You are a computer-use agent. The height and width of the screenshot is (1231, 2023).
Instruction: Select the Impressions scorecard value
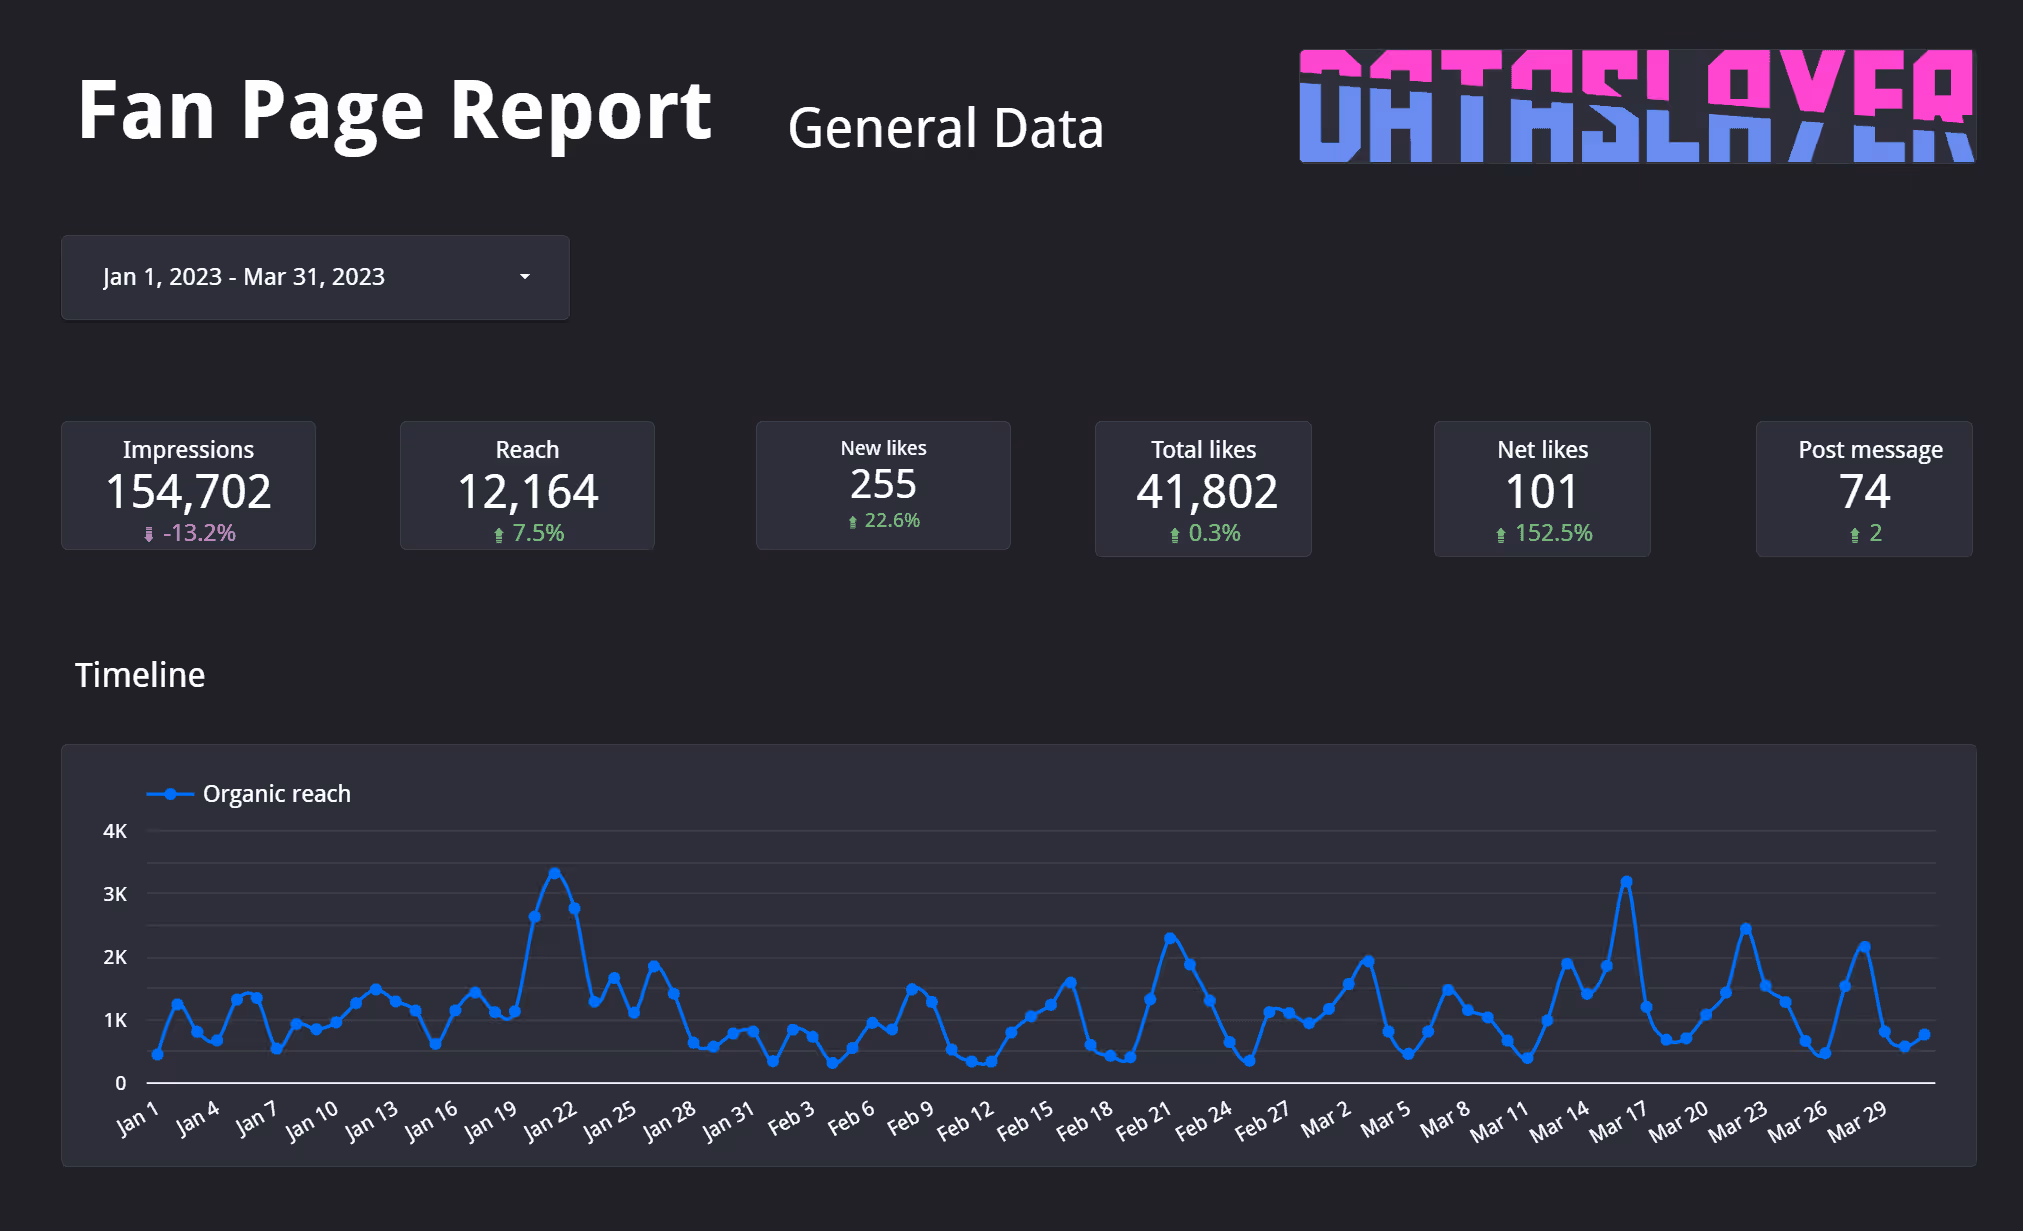[x=188, y=491]
